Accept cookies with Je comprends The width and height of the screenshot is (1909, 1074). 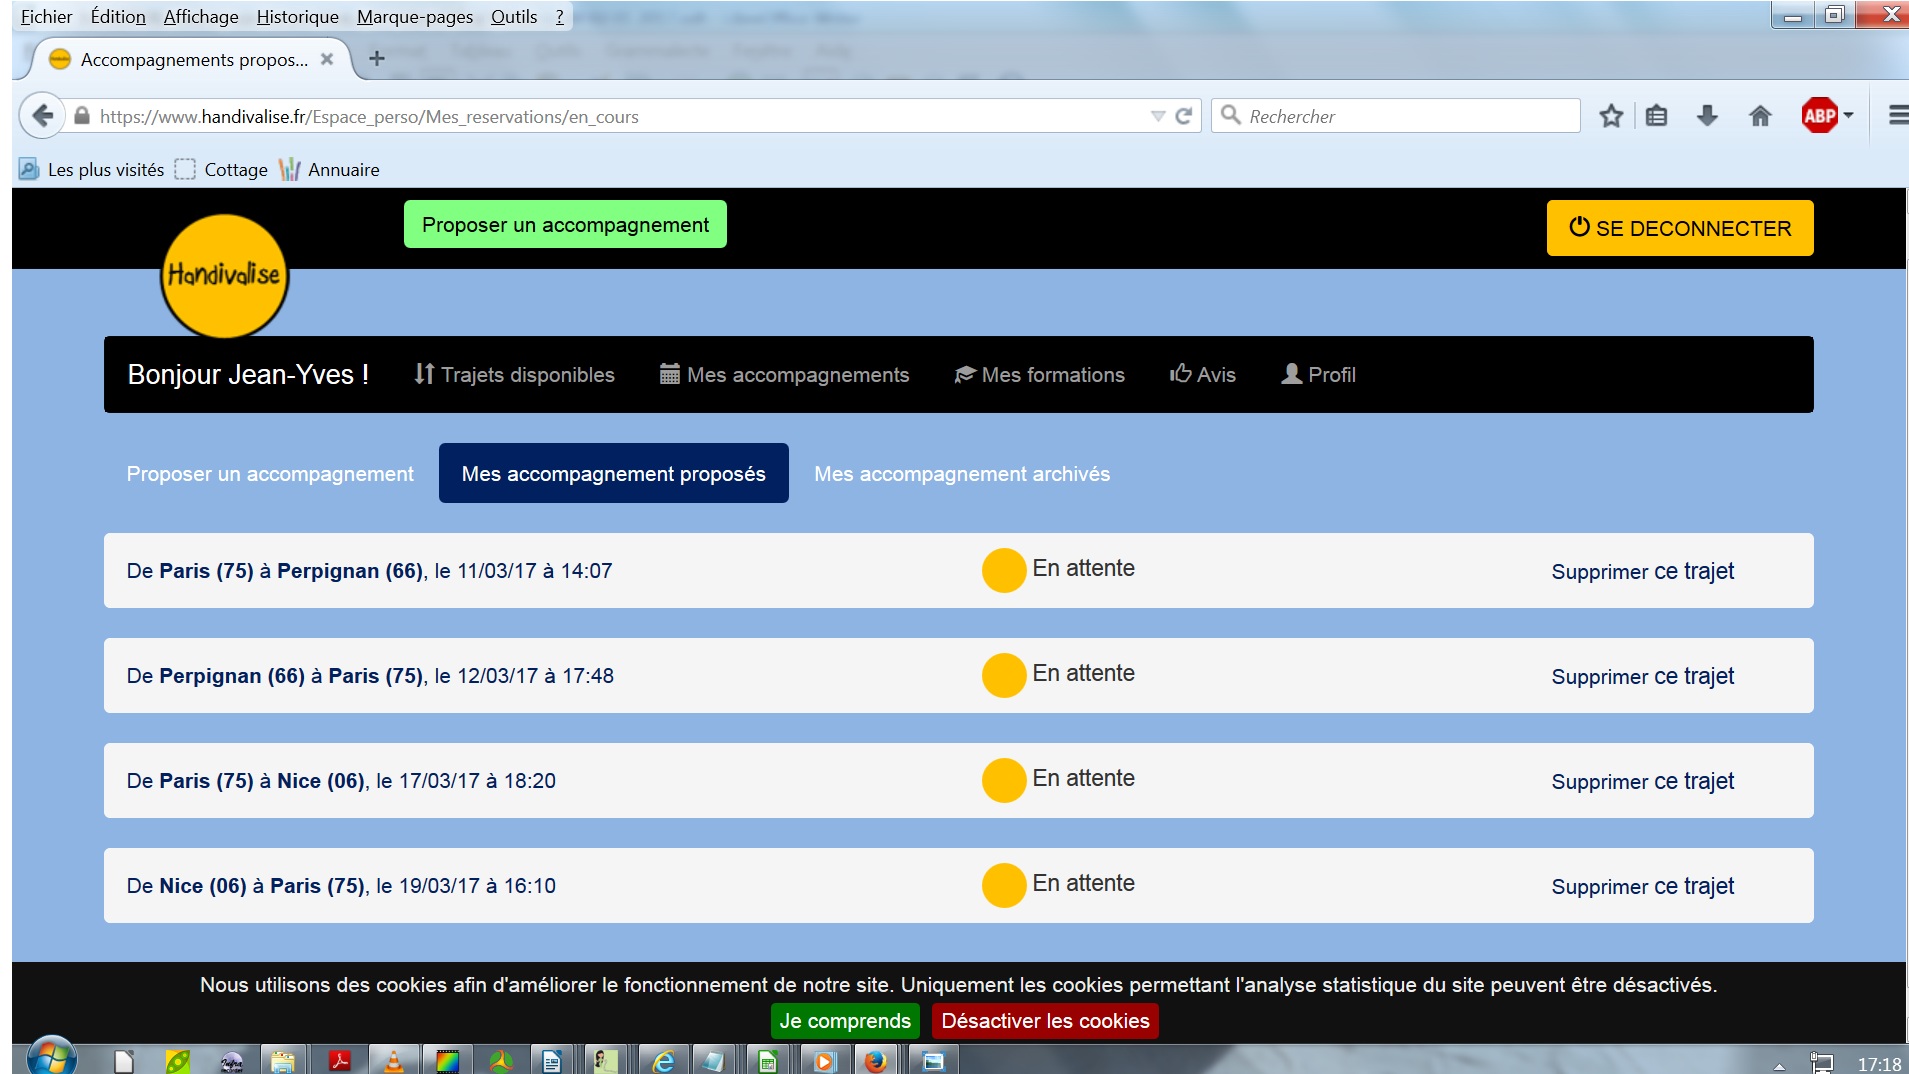845,1021
